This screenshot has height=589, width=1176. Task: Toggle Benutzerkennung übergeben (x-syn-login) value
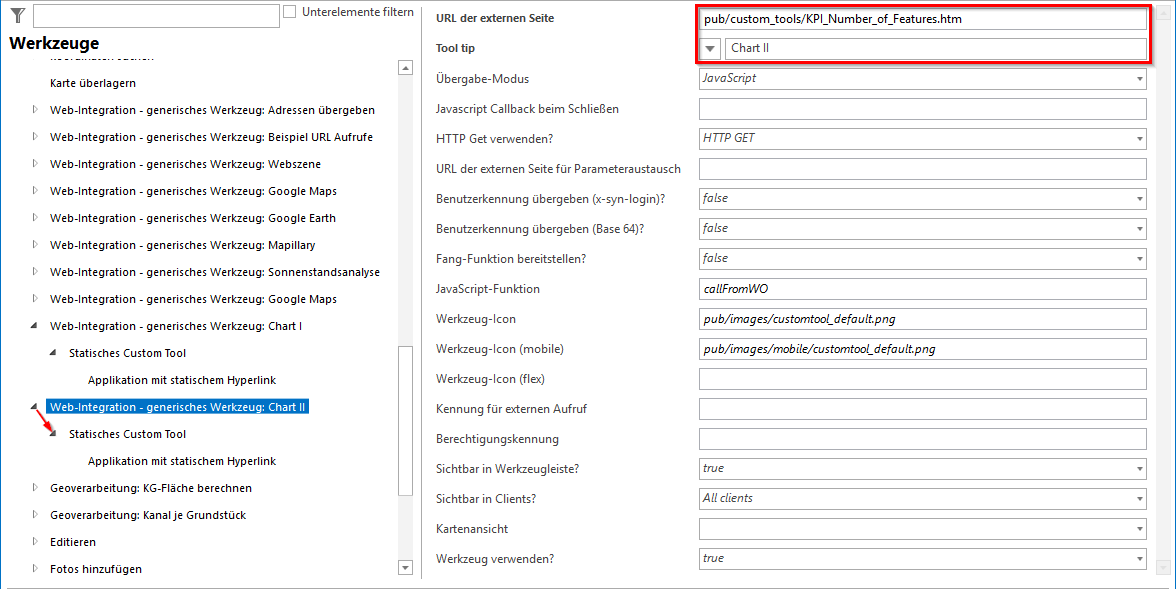[1137, 198]
